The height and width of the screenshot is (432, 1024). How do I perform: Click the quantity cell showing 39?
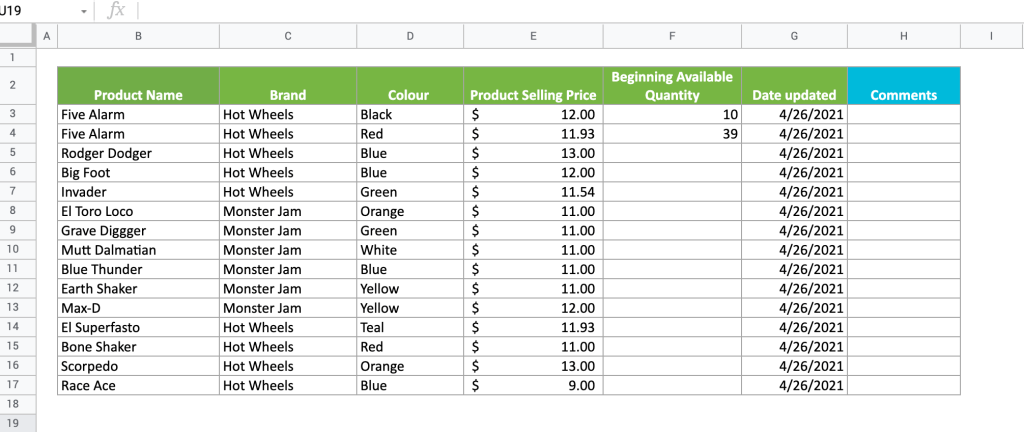672,134
